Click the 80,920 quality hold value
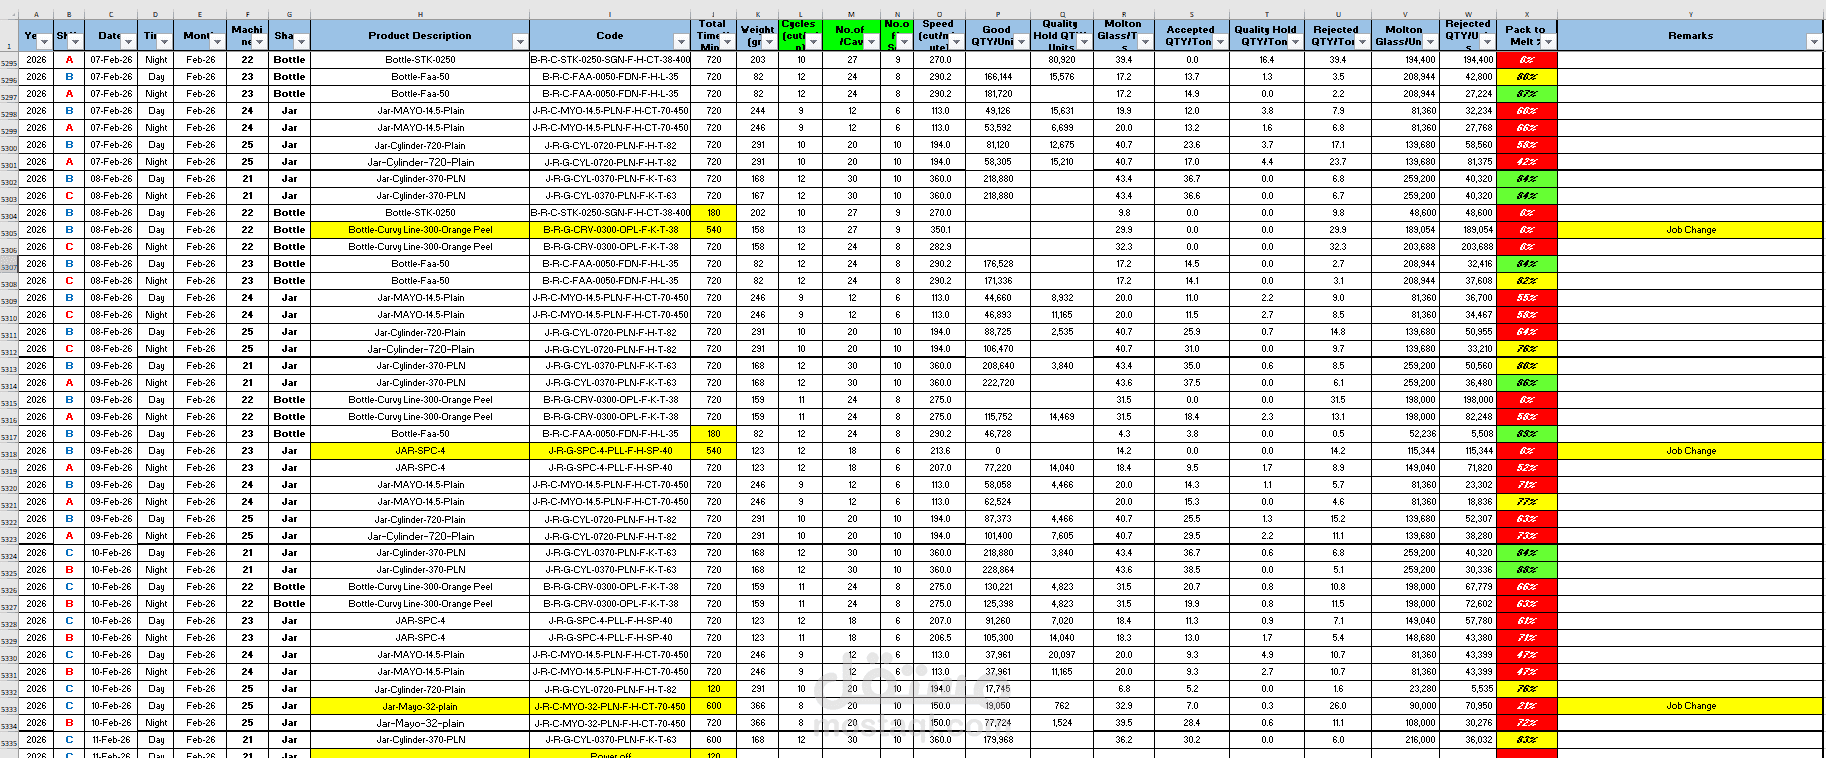The image size is (1826, 758). pyautogui.click(x=1061, y=60)
